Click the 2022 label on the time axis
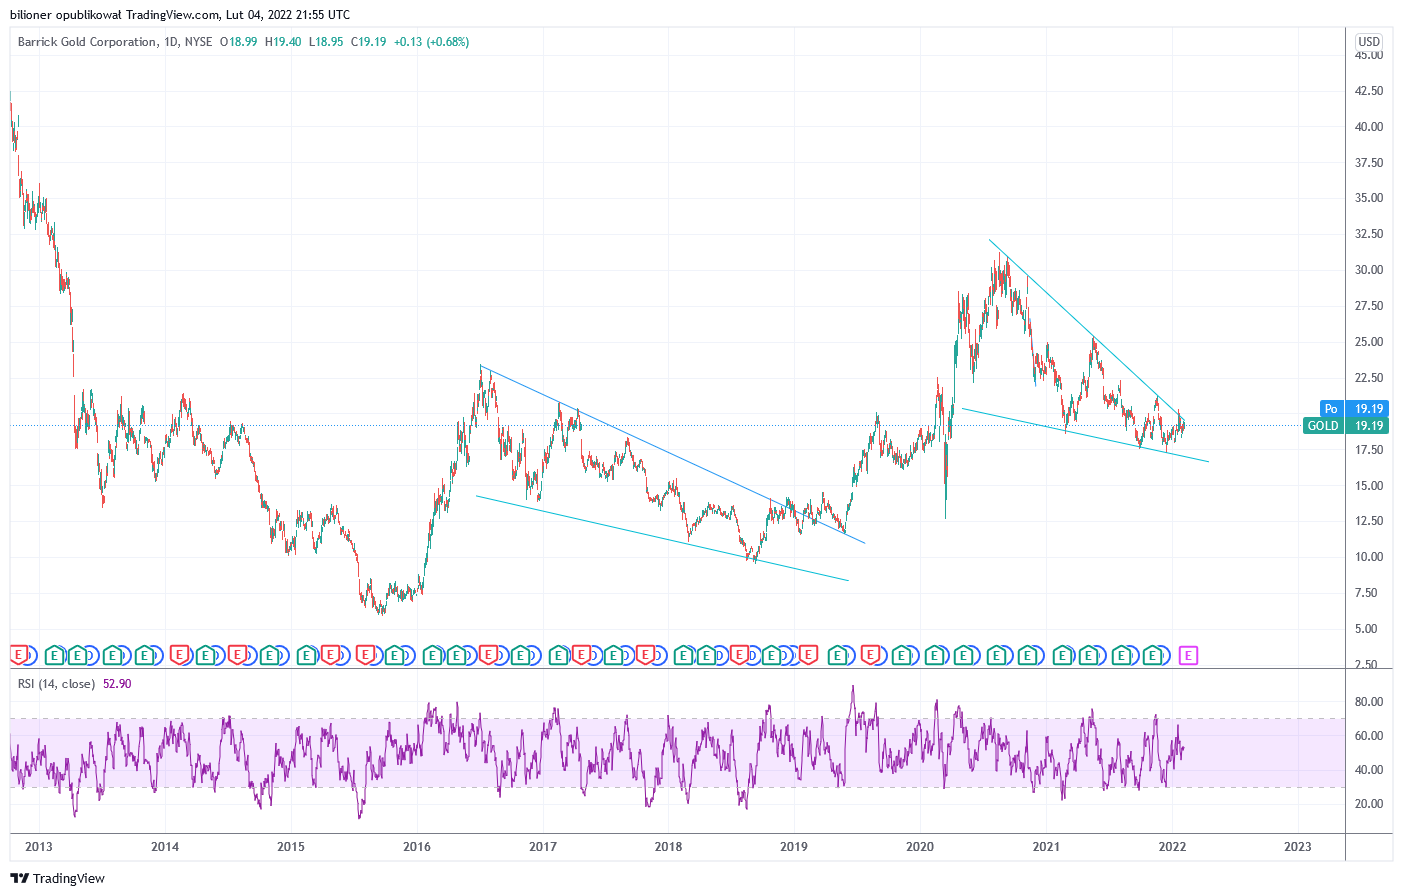This screenshot has width=1403, height=896. (x=1172, y=847)
